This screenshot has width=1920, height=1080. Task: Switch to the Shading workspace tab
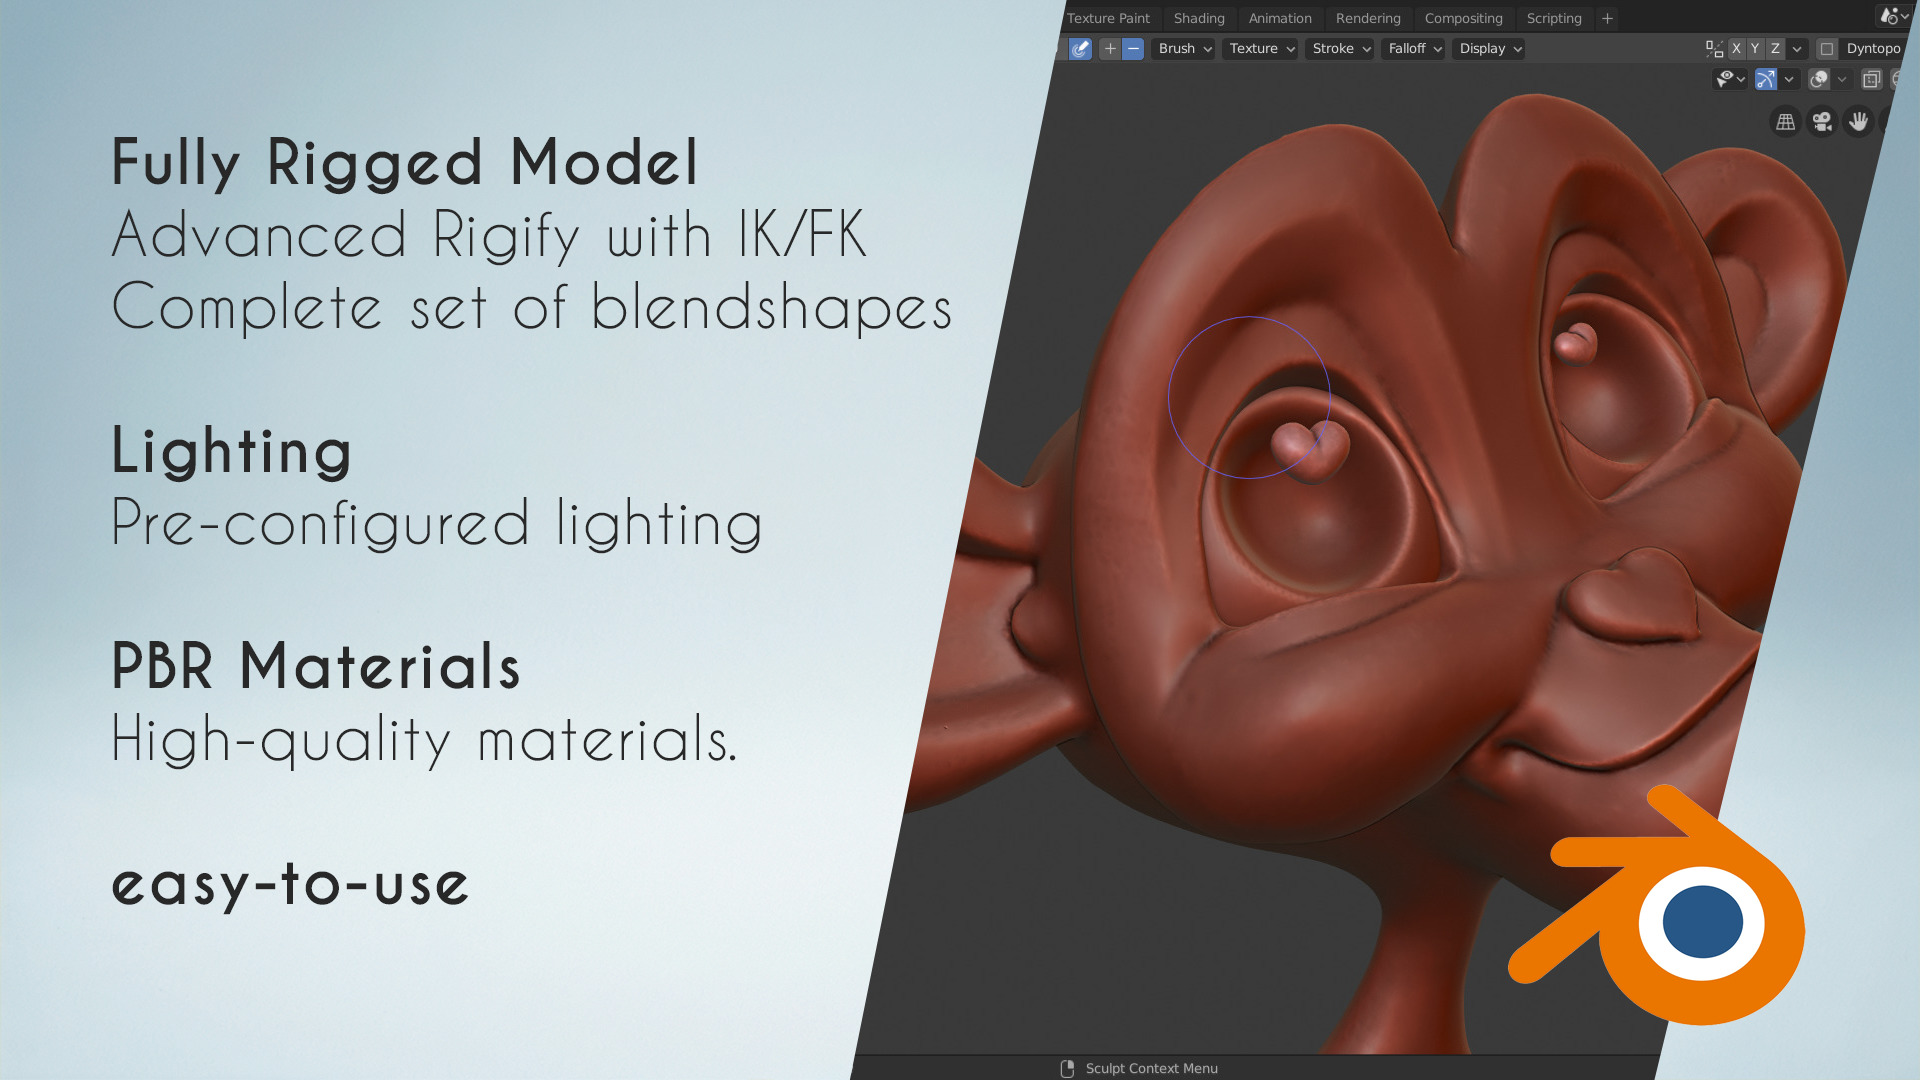1199,18
